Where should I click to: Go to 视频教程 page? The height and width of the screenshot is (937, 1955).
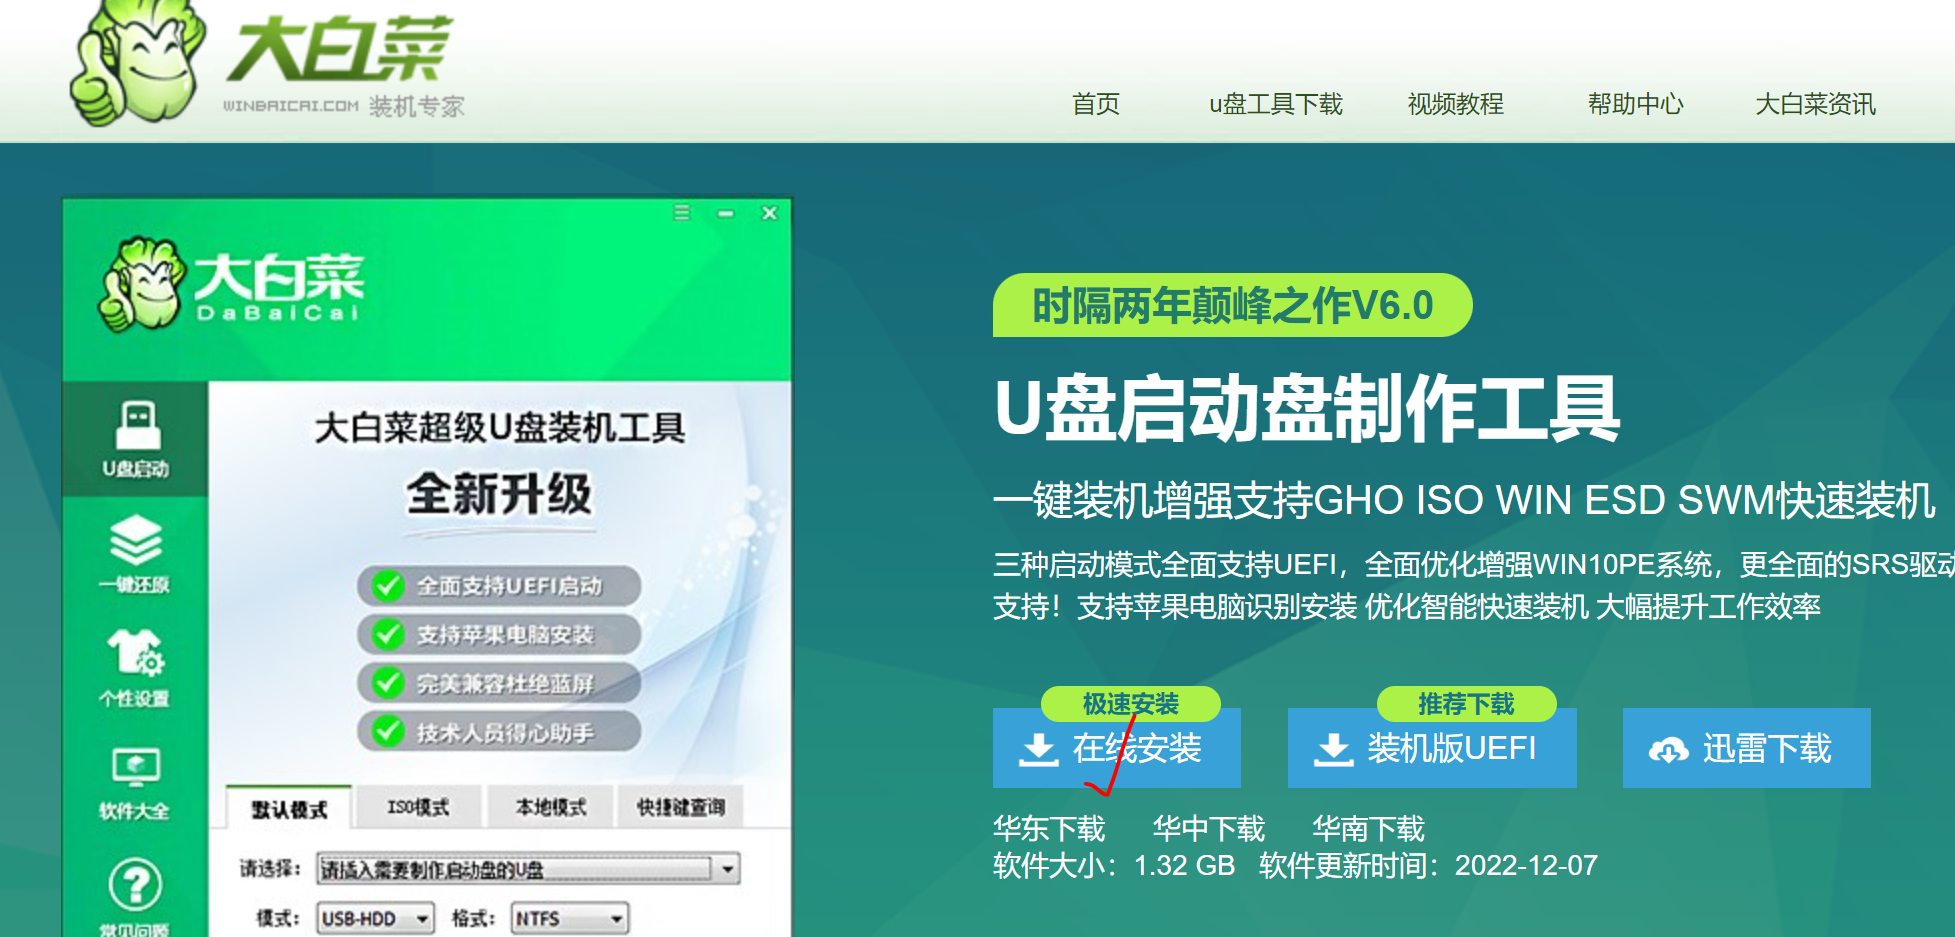pos(1456,104)
